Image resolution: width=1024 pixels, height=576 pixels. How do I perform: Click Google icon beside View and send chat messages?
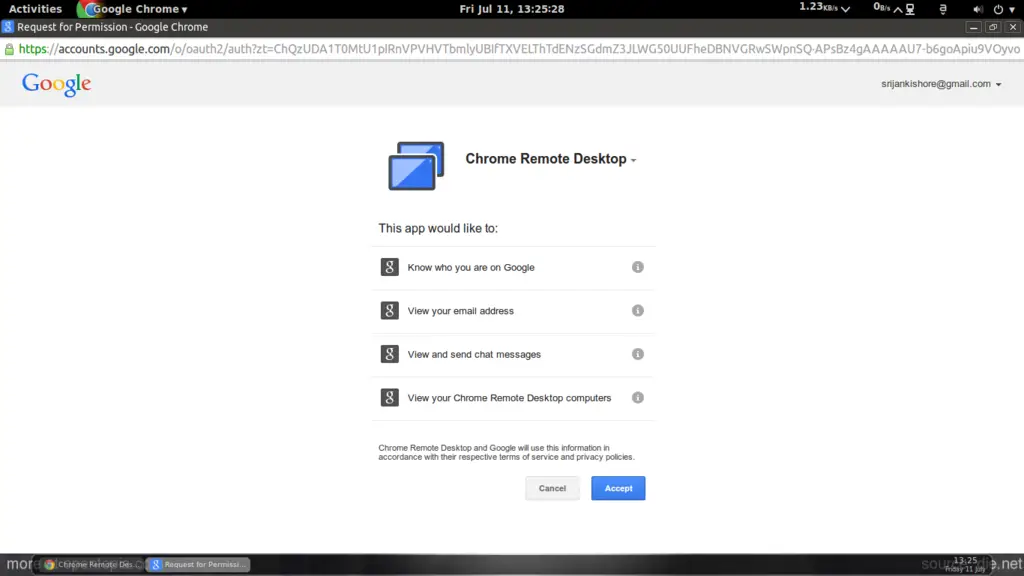tap(389, 354)
